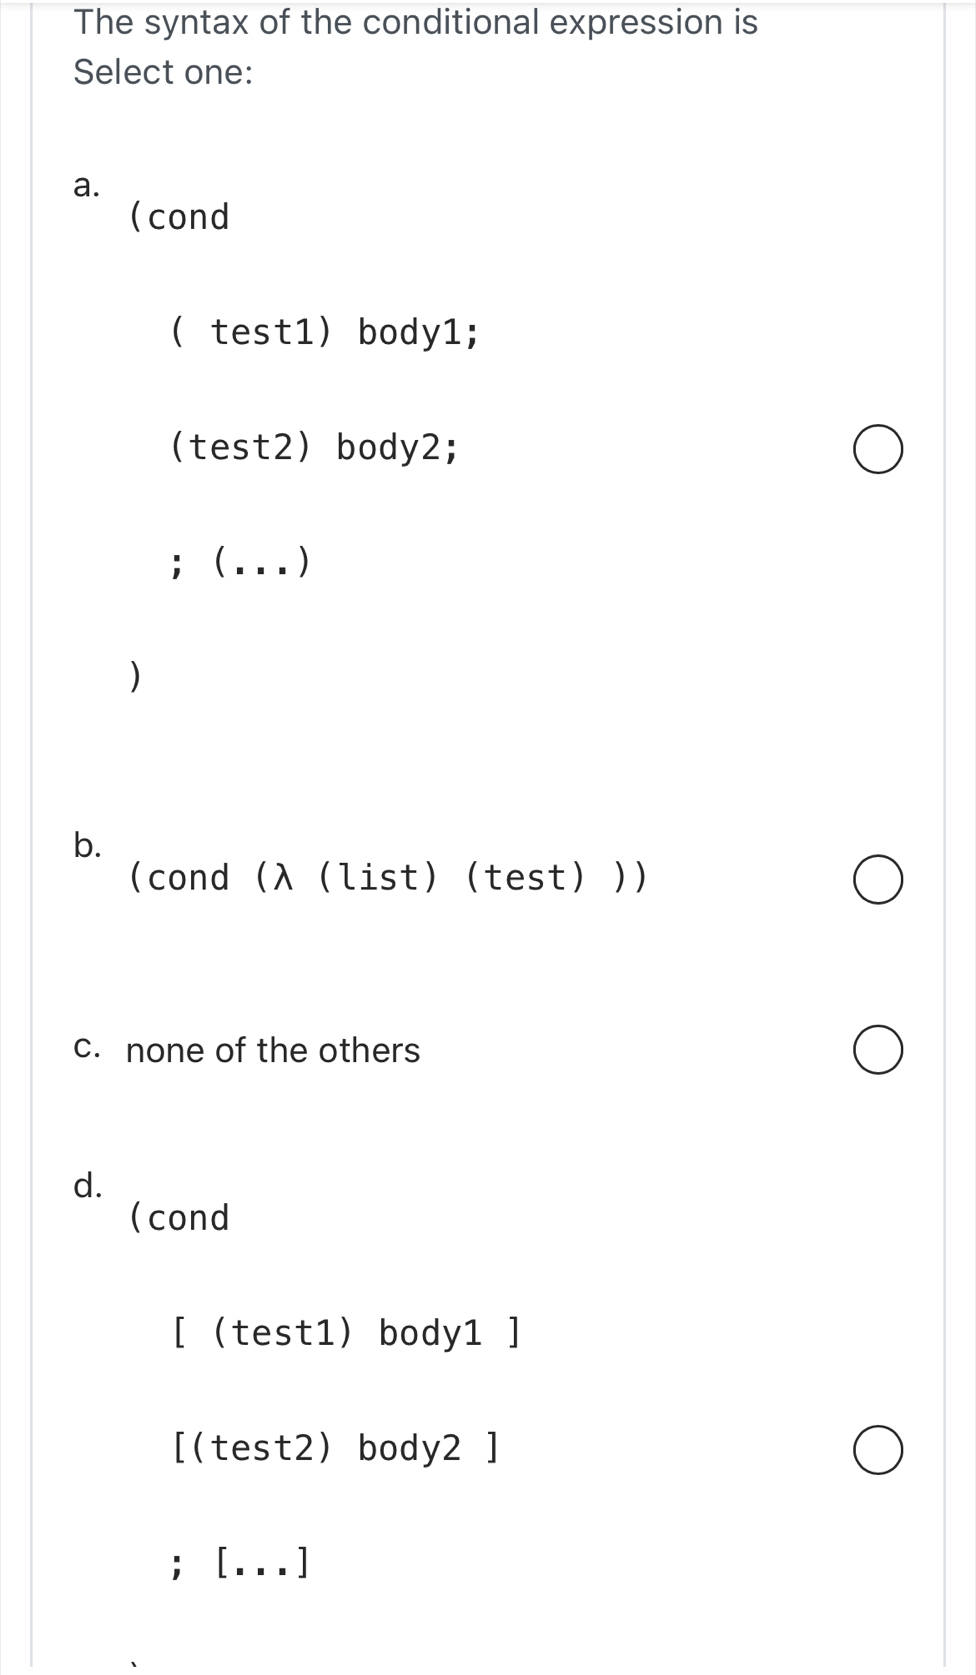Click the 'Select one:' label
Viewport: 976px width, 1675px height.
click(x=163, y=72)
